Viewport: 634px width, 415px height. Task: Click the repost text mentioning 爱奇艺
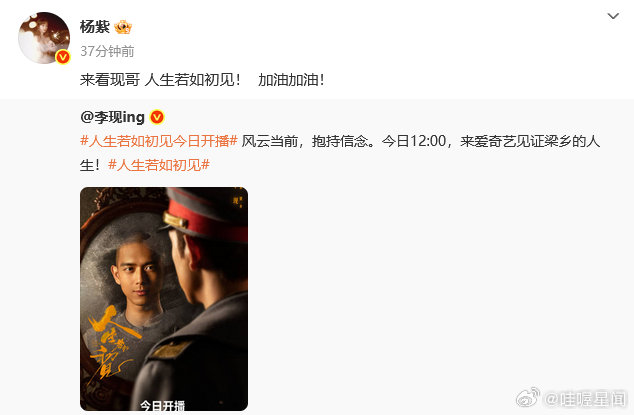(x=421, y=141)
